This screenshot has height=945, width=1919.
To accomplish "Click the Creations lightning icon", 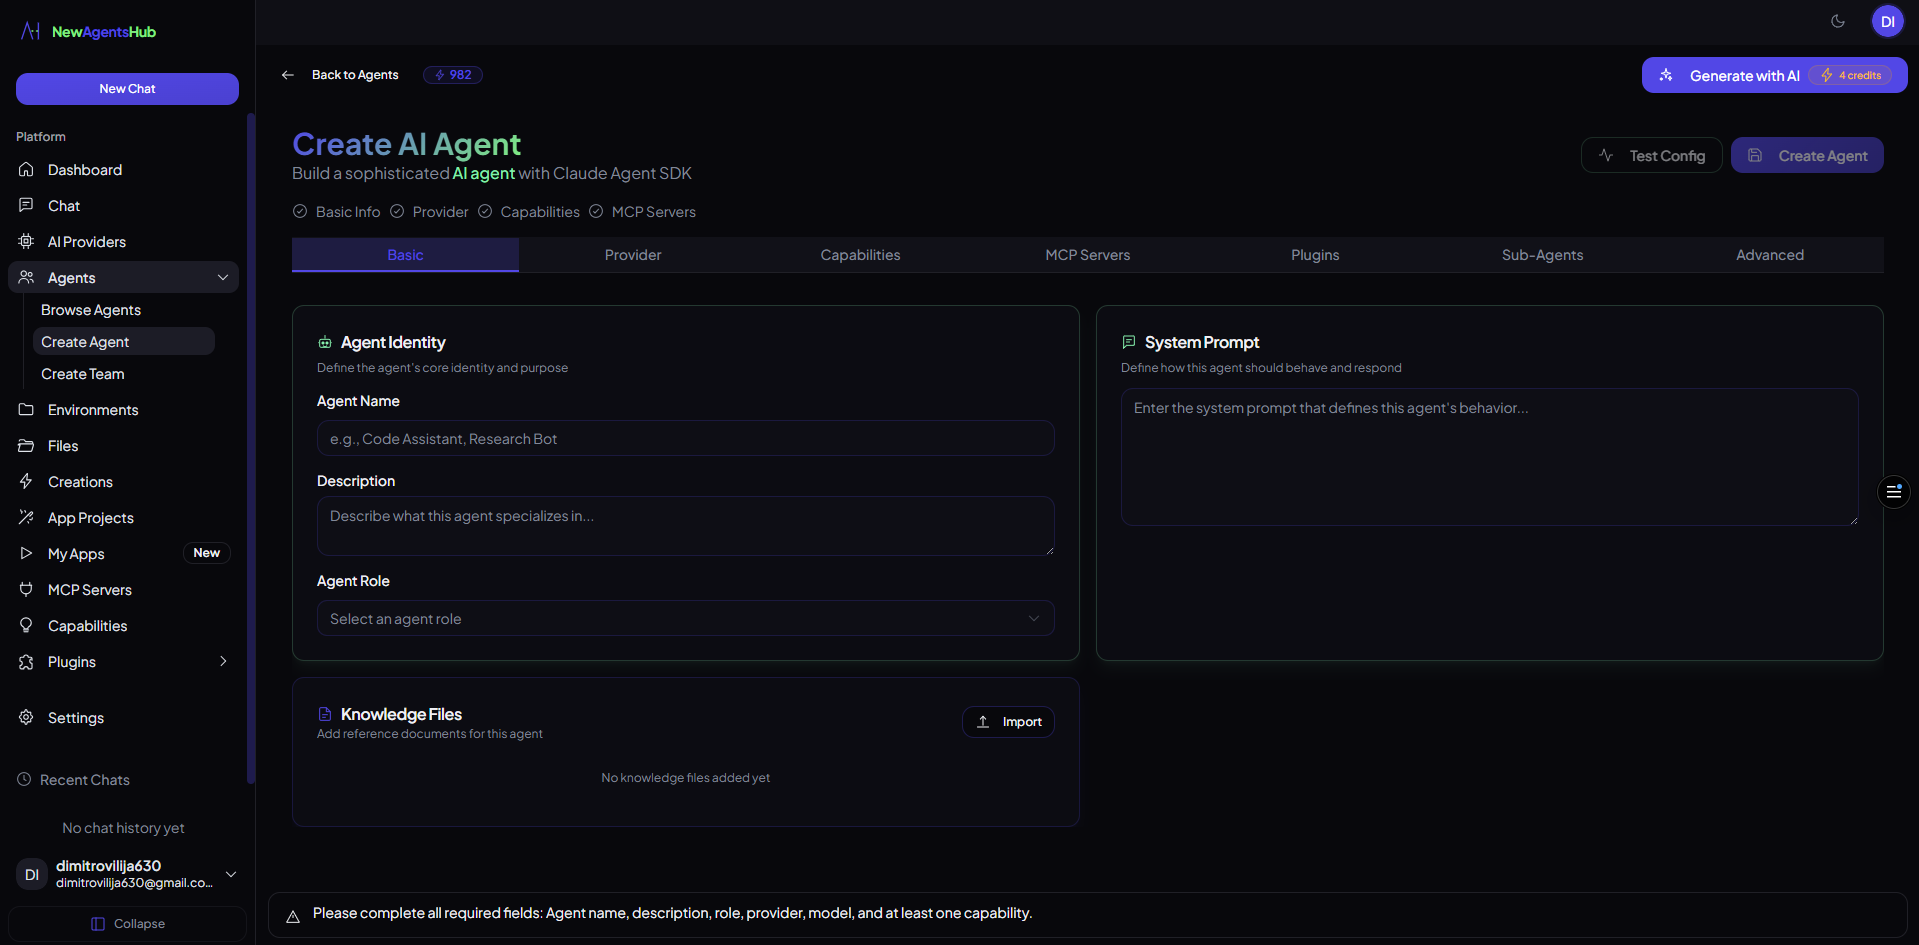I will click(27, 482).
